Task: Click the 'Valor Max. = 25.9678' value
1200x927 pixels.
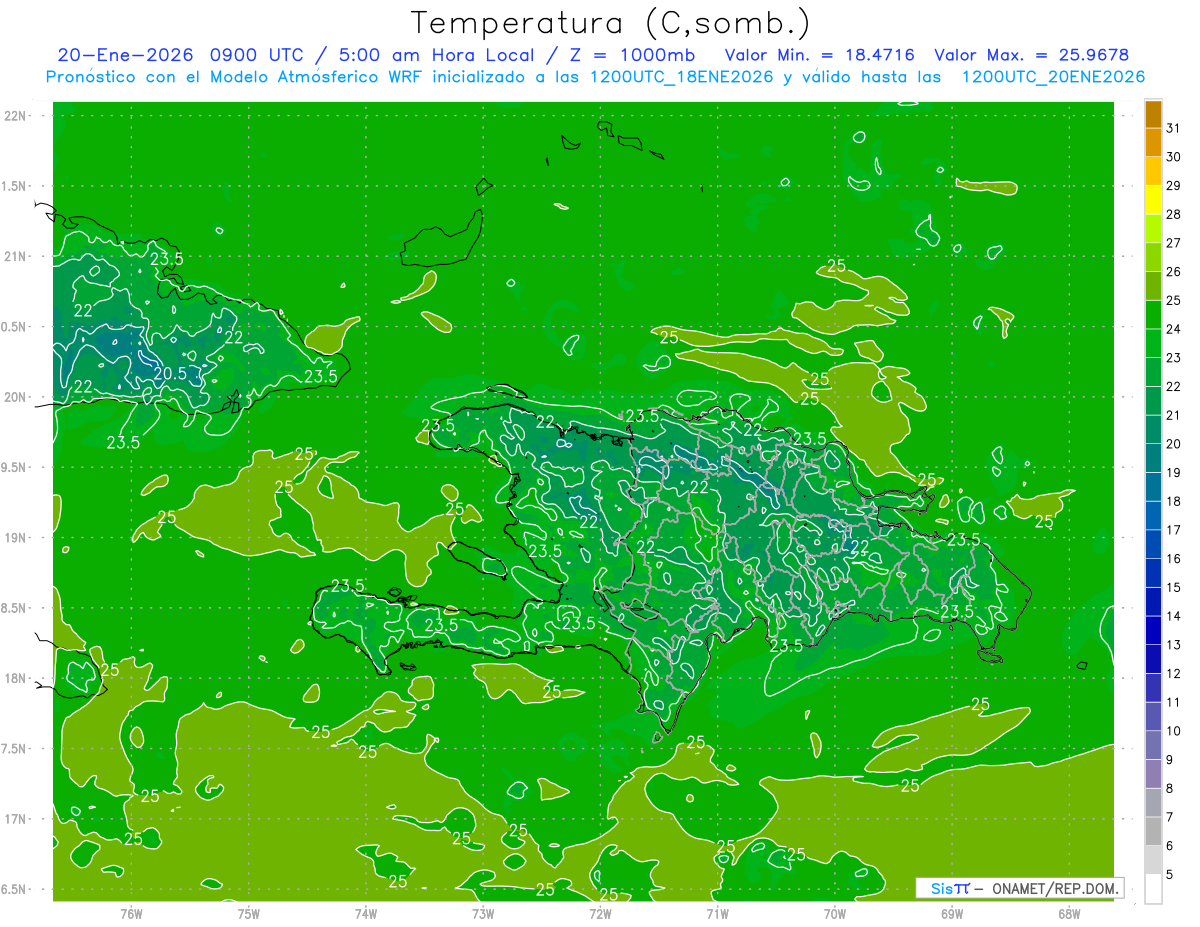Action: pyautogui.click(x=1031, y=55)
